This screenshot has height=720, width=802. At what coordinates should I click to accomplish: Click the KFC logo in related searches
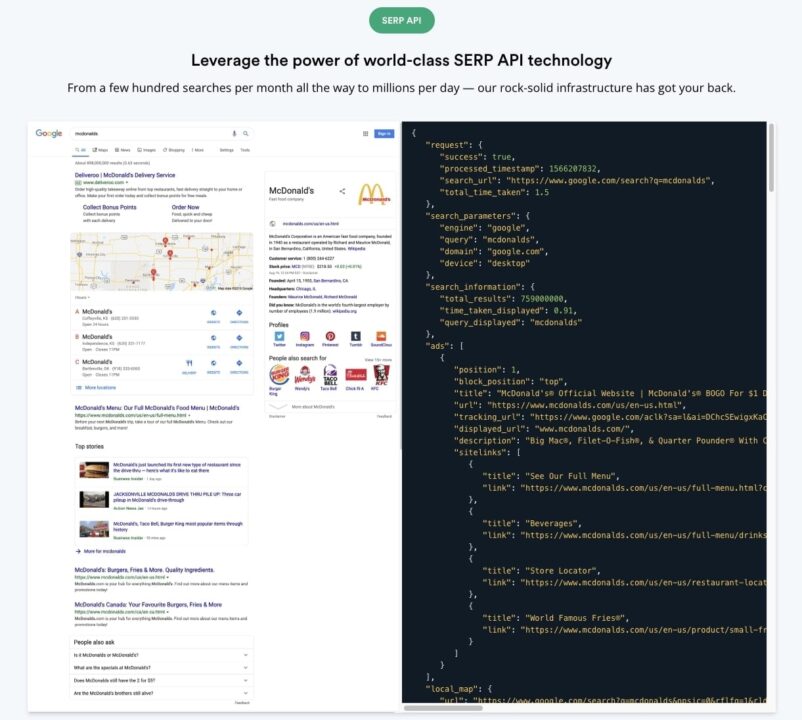point(381,375)
